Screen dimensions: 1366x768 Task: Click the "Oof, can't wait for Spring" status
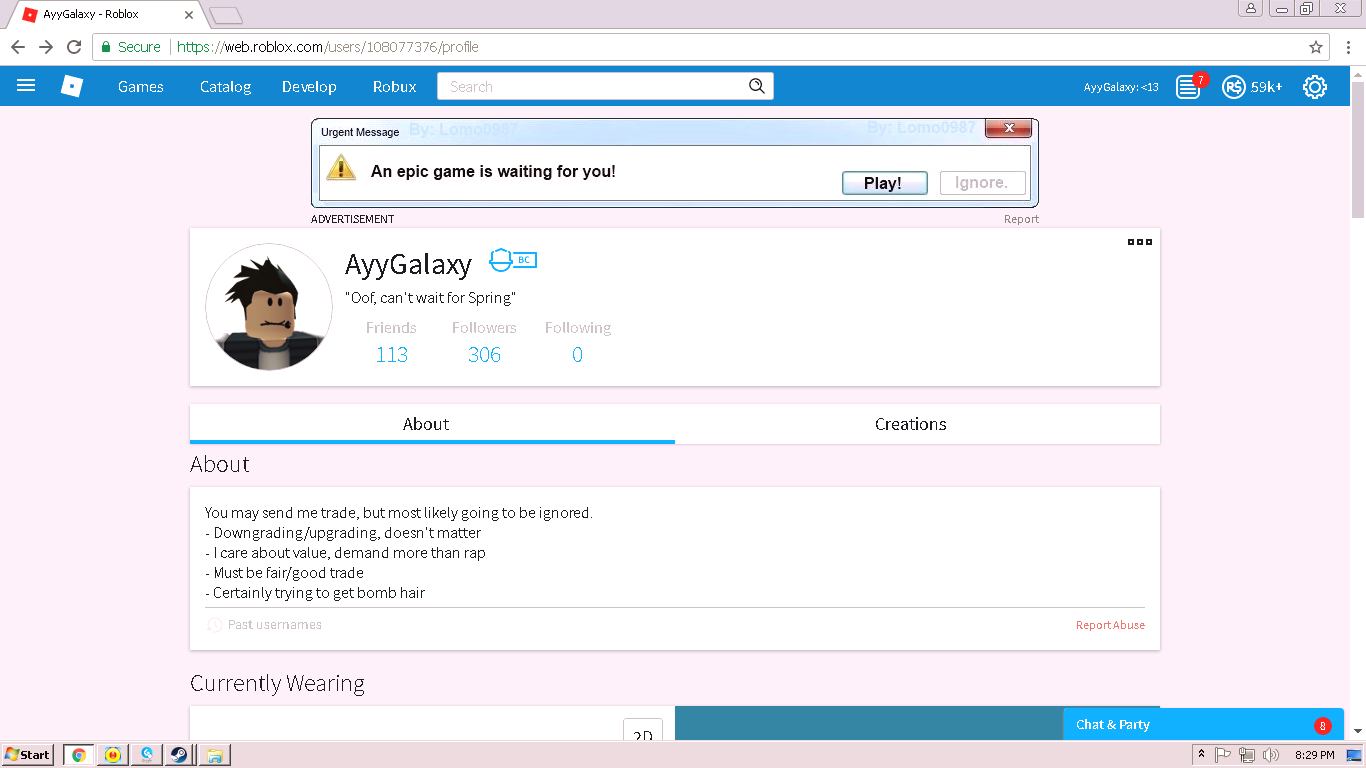(430, 298)
